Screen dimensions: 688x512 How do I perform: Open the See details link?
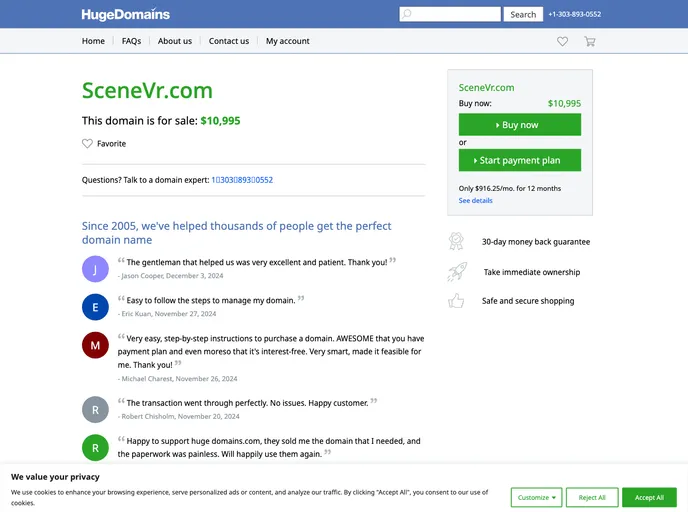(x=475, y=200)
